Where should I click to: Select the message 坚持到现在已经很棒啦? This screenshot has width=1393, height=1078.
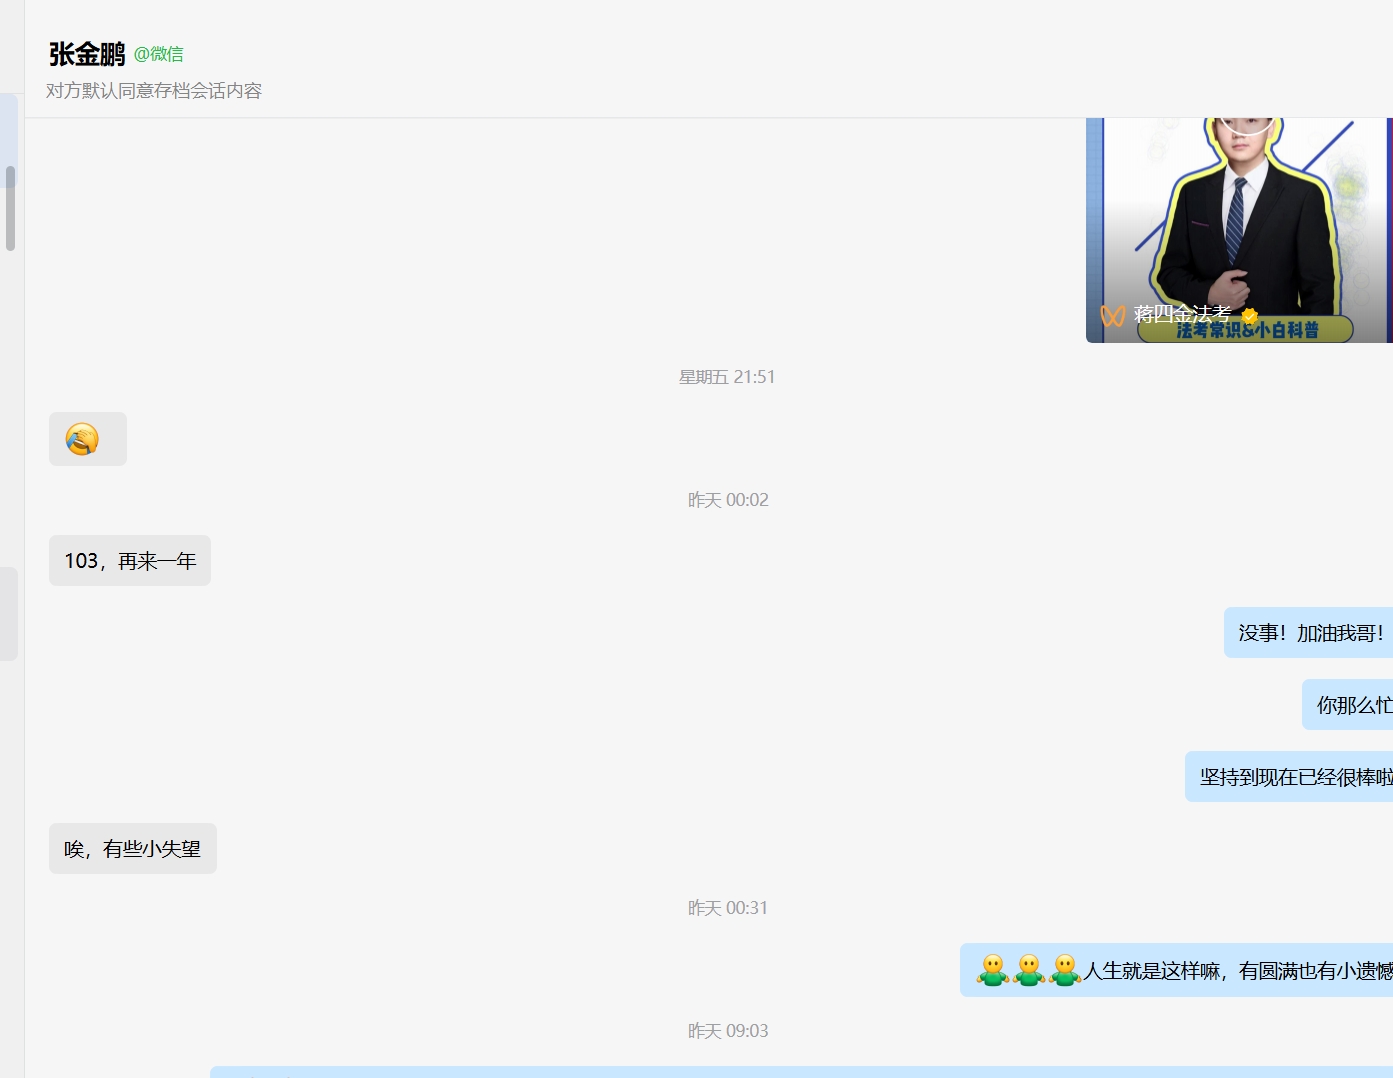pyautogui.click(x=1289, y=777)
